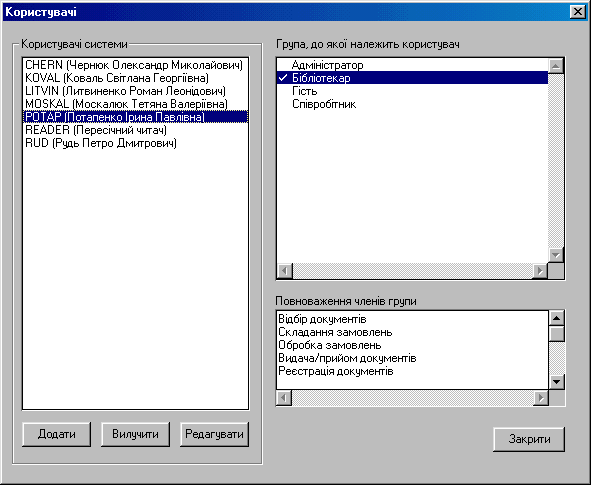Click the Вилучити button
The height and width of the screenshot is (485, 591).
tap(135, 434)
